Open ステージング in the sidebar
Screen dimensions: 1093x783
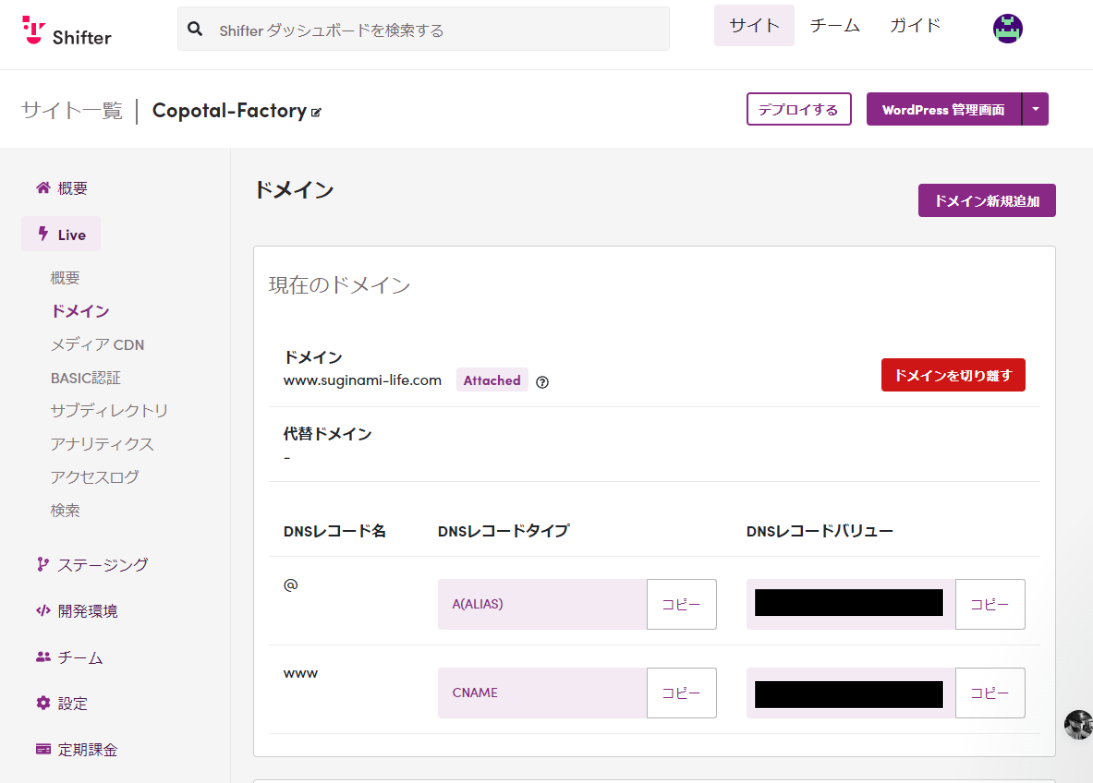92,564
